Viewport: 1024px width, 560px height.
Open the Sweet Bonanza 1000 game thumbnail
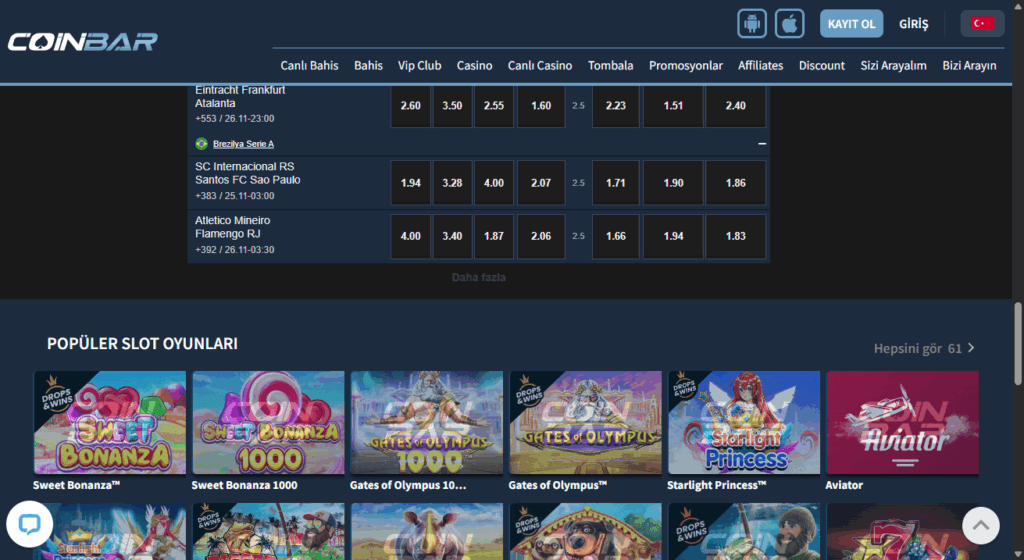pyautogui.click(x=268, y=422)
